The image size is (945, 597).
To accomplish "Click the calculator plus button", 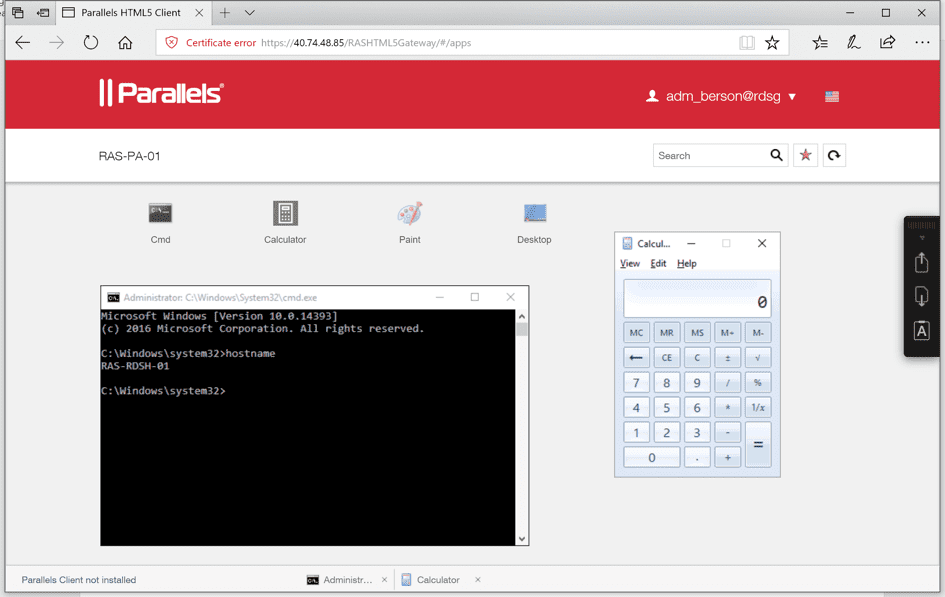I will 727,457.
